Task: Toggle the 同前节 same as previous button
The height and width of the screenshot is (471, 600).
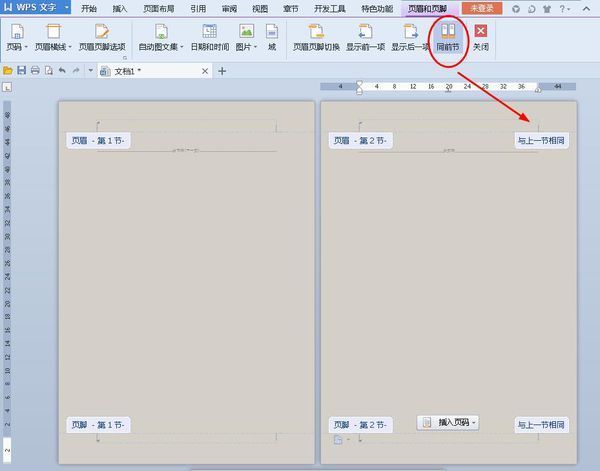Action: [x=448, y=38]
